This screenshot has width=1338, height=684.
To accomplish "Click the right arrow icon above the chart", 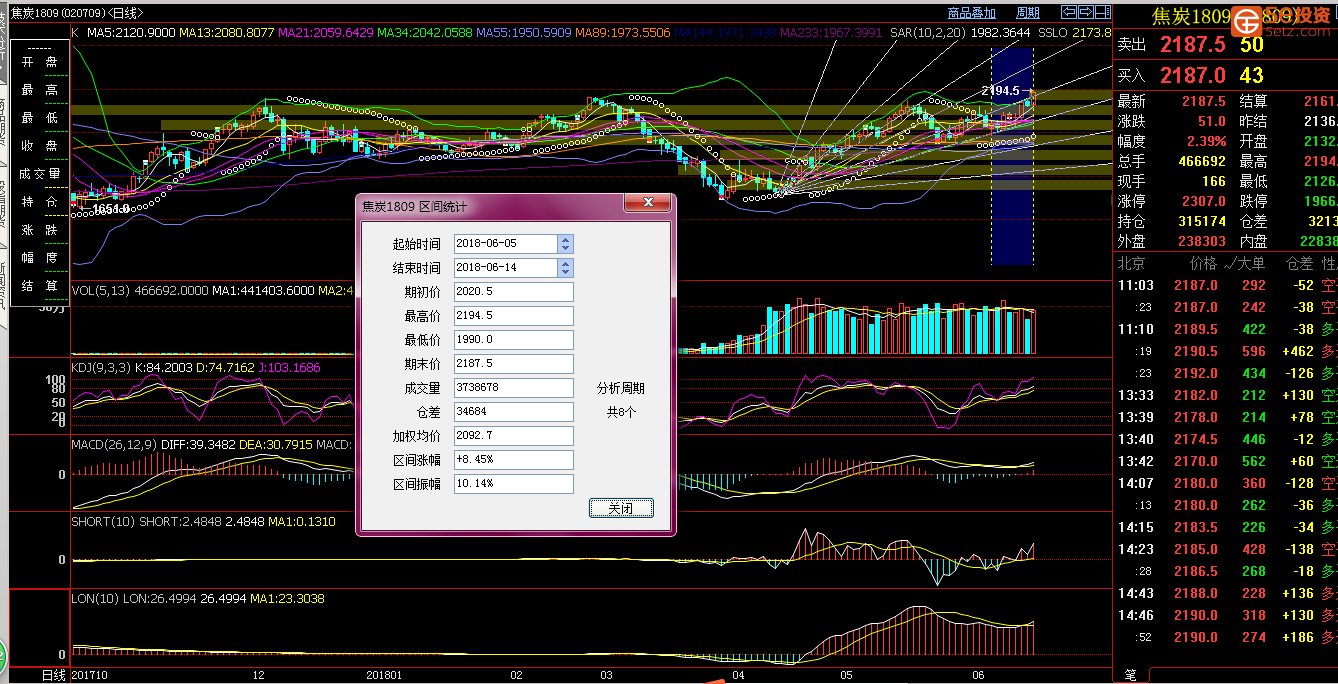I will 1086,13.
